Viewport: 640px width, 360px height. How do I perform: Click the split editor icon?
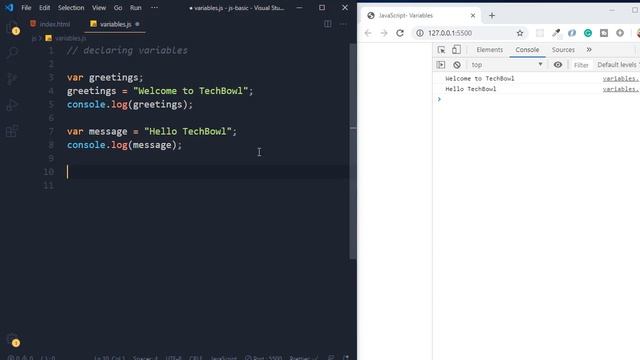(x=327, y=24)
